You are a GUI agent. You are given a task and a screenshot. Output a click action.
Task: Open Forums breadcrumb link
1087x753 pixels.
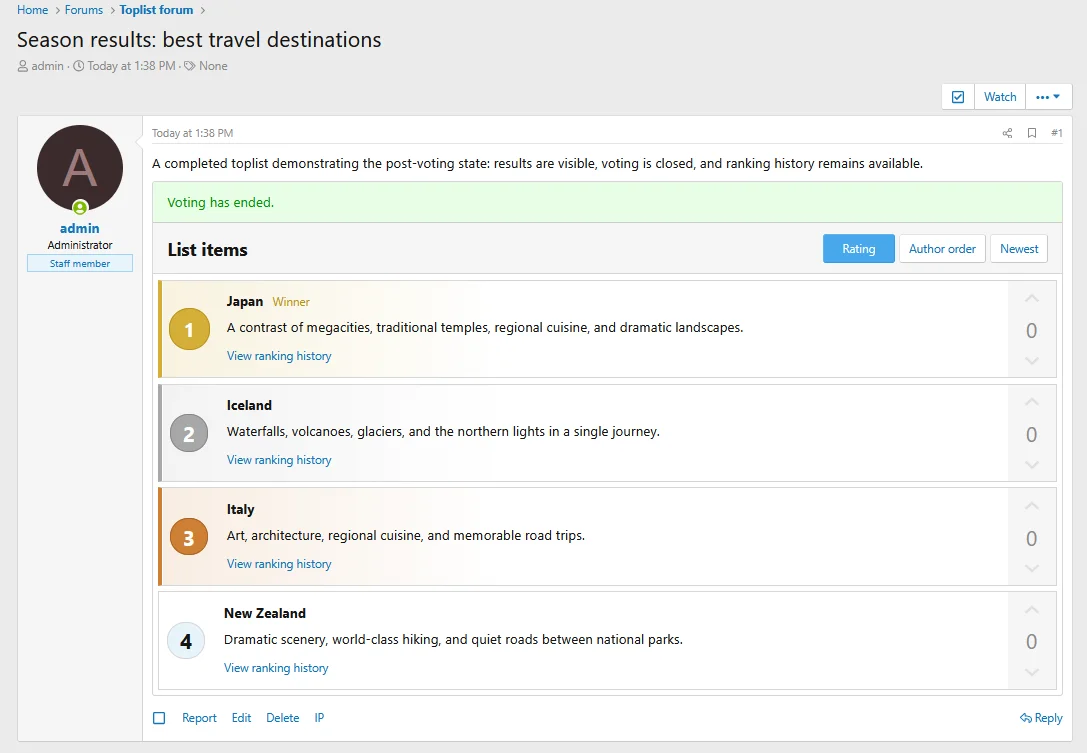84,10
